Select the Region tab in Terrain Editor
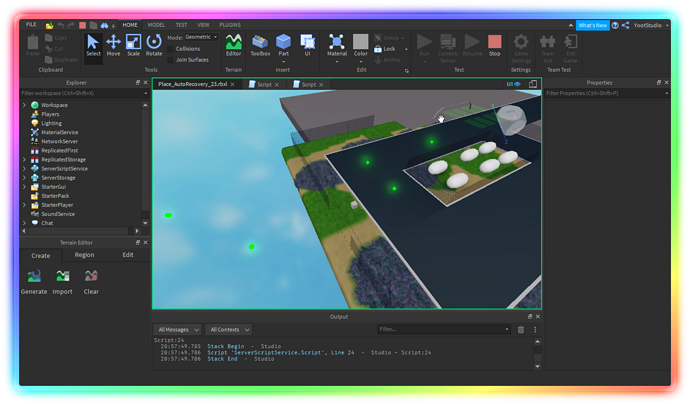This screenshot has width=690, height=404. tap(84, 255)
